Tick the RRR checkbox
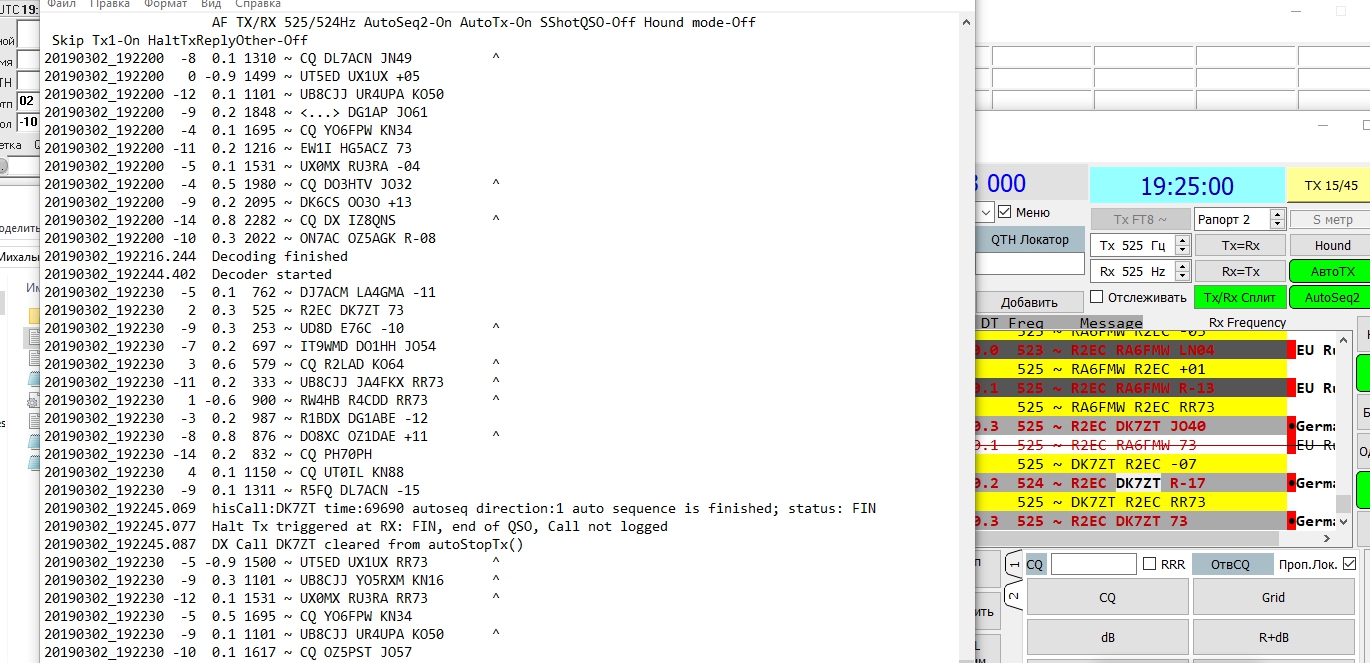1370x663 pixels. pos(1149,564)
